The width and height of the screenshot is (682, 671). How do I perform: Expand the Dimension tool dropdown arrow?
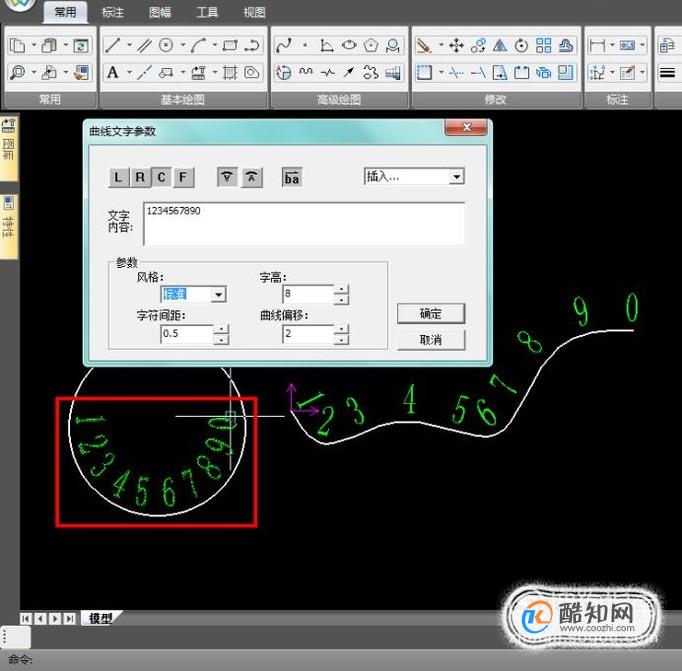612,45
